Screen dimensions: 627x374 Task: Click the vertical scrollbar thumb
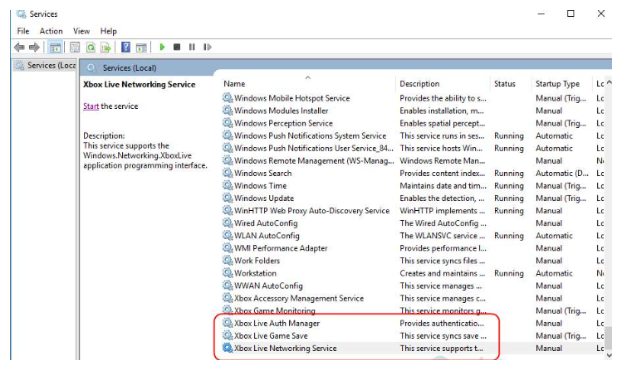tap(609, 338)
